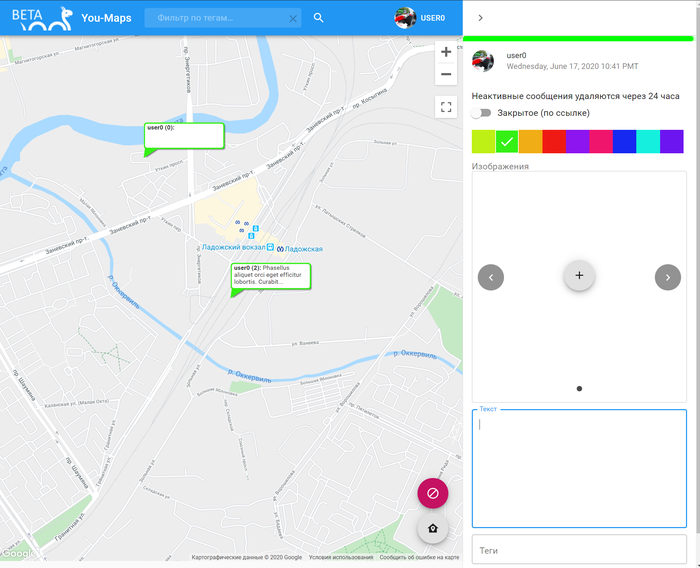Pick the orange color swatch

pos(530,142)
